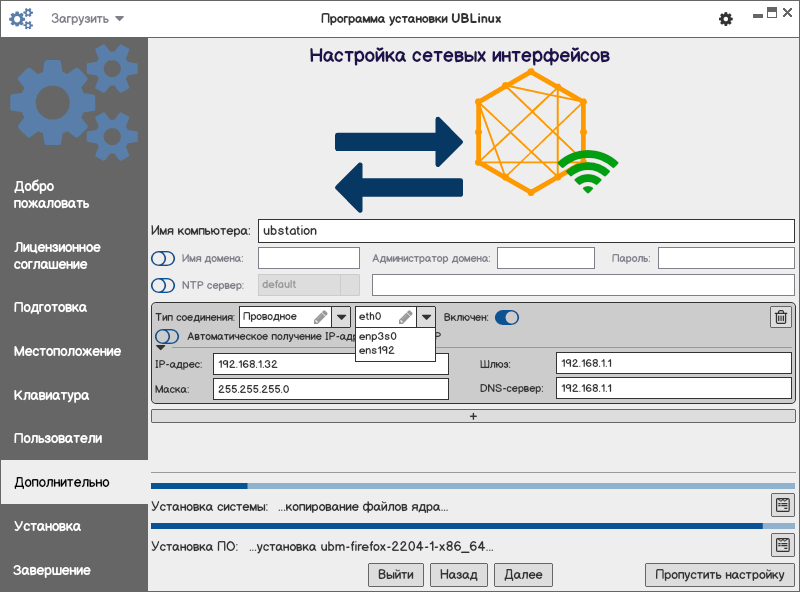Click the small triangle below the auto IP toggle

(161, 348)
